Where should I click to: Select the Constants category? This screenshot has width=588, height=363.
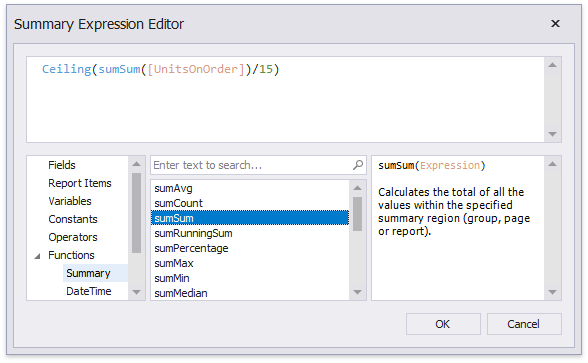73,219
